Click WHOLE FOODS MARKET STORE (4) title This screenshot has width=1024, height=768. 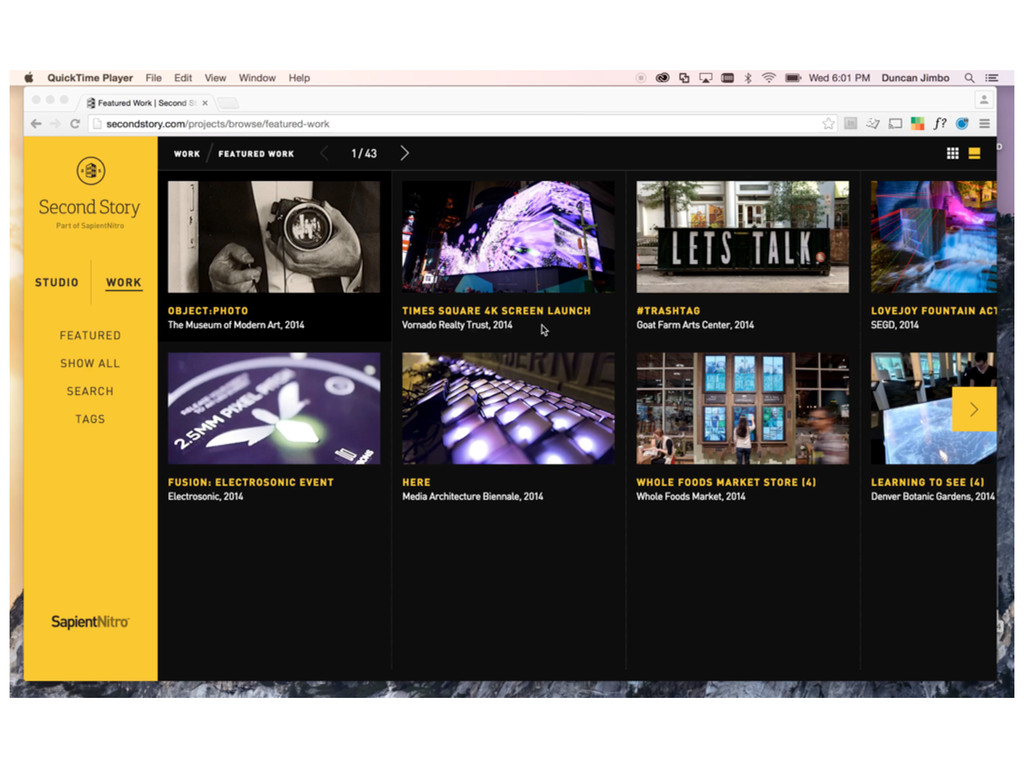click(726, 483)
